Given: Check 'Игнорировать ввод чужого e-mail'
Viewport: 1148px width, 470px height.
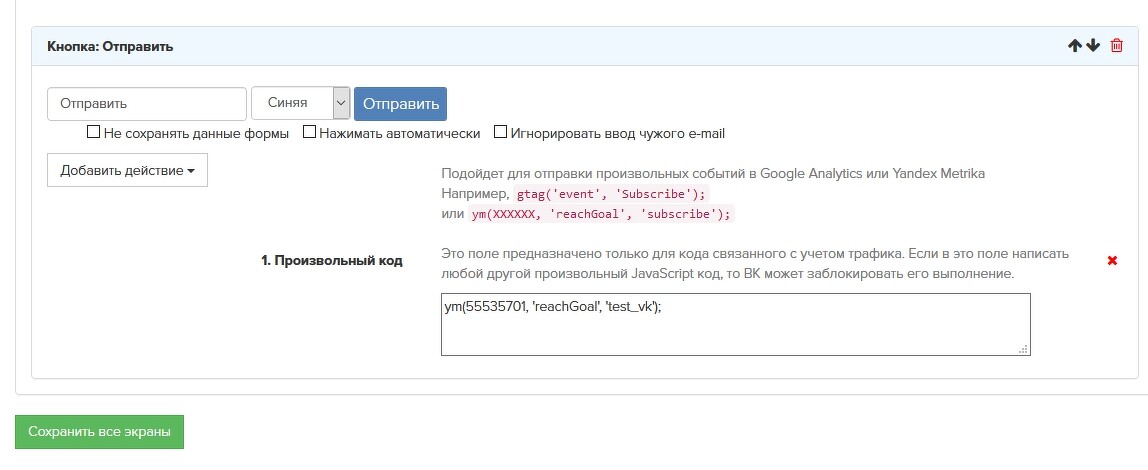Looking at the screenshot, I should point(500,132).
